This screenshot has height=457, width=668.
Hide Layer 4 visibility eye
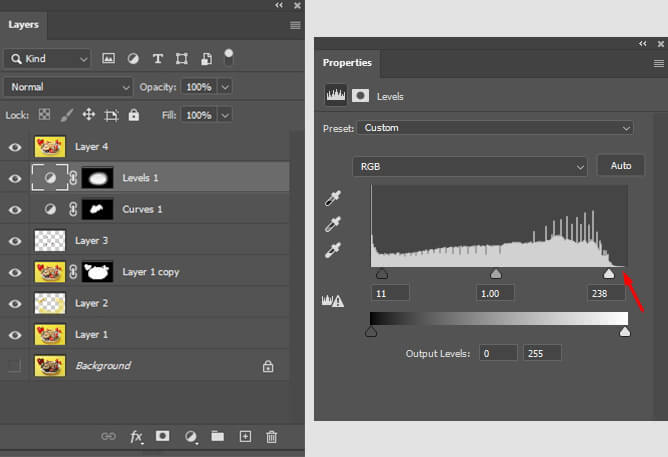(15, 147)
